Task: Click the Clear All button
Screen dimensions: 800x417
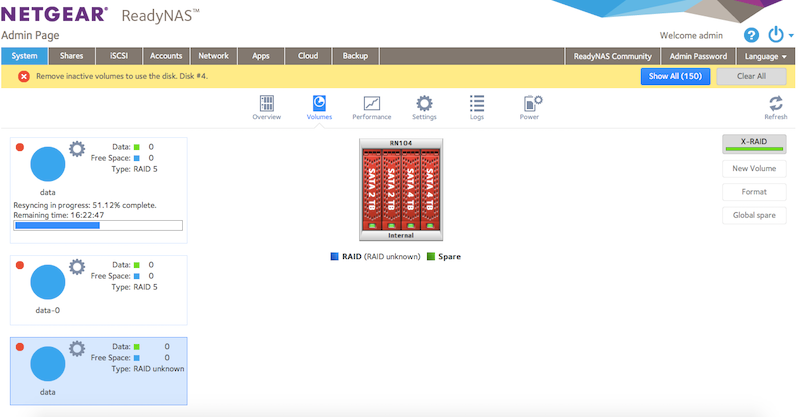Action: tap(752, 77)
